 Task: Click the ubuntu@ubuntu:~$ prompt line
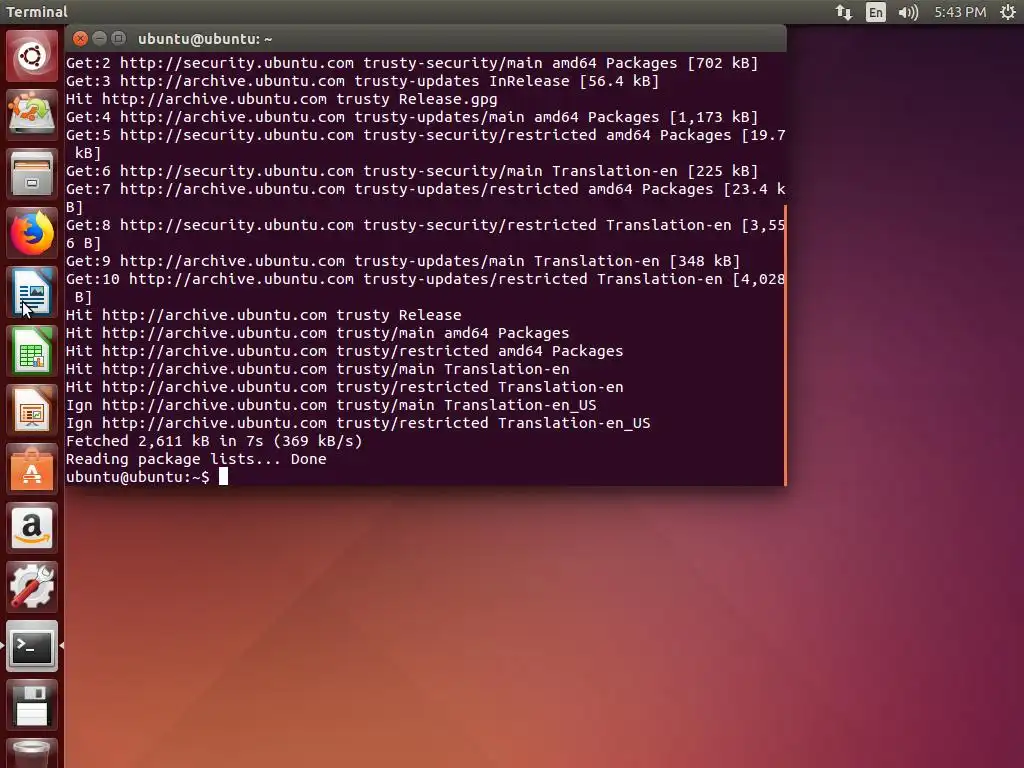[138, 477]
